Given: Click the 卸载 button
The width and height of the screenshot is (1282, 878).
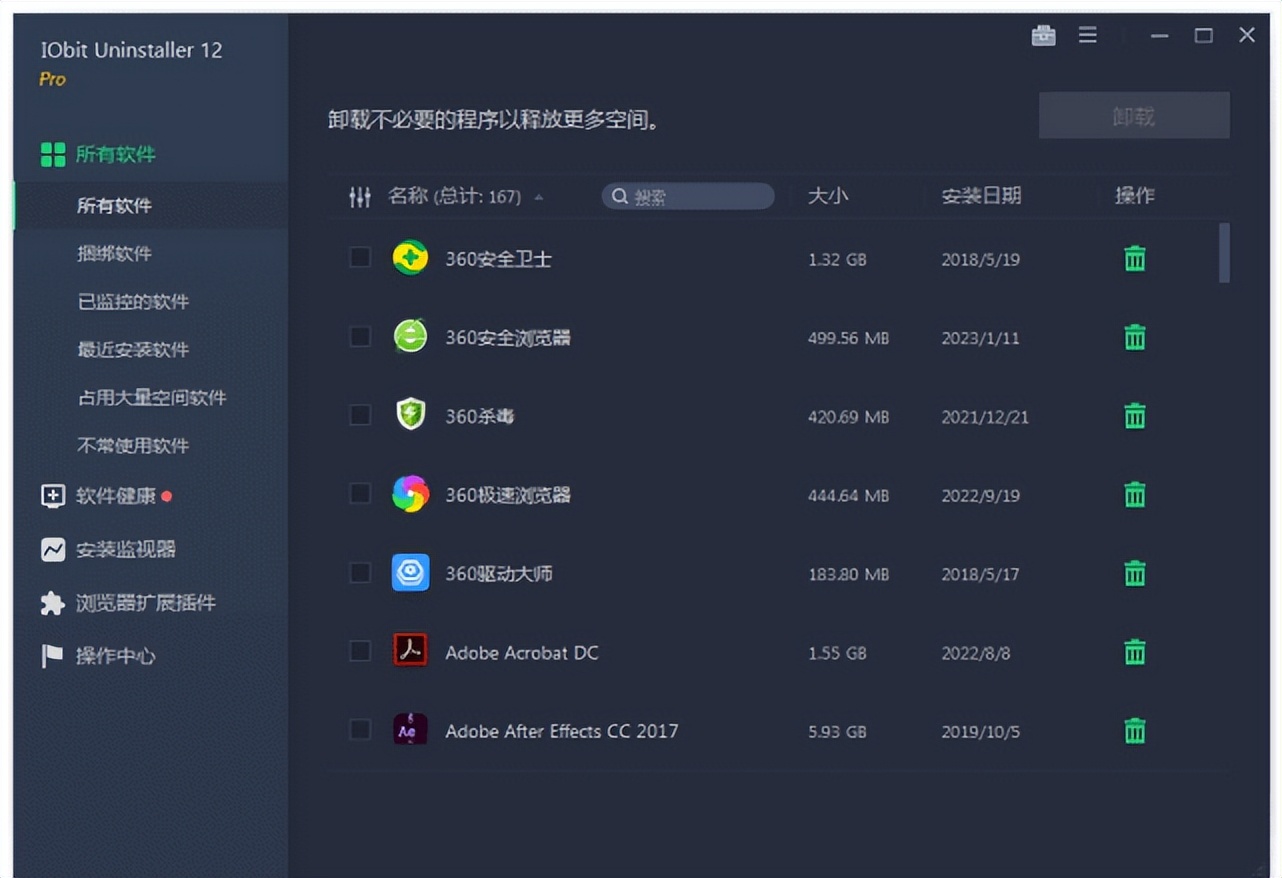Looking at the screenshot, I should pyautogui.click(x=1134, y=114).
